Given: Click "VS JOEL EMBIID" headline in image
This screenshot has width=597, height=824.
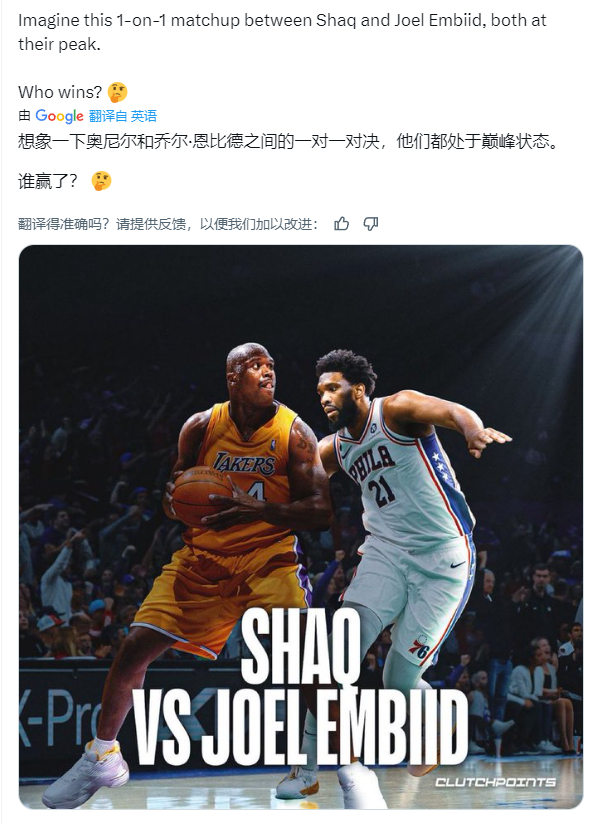Looking at the screenshot, I should [x=300, y=728].
